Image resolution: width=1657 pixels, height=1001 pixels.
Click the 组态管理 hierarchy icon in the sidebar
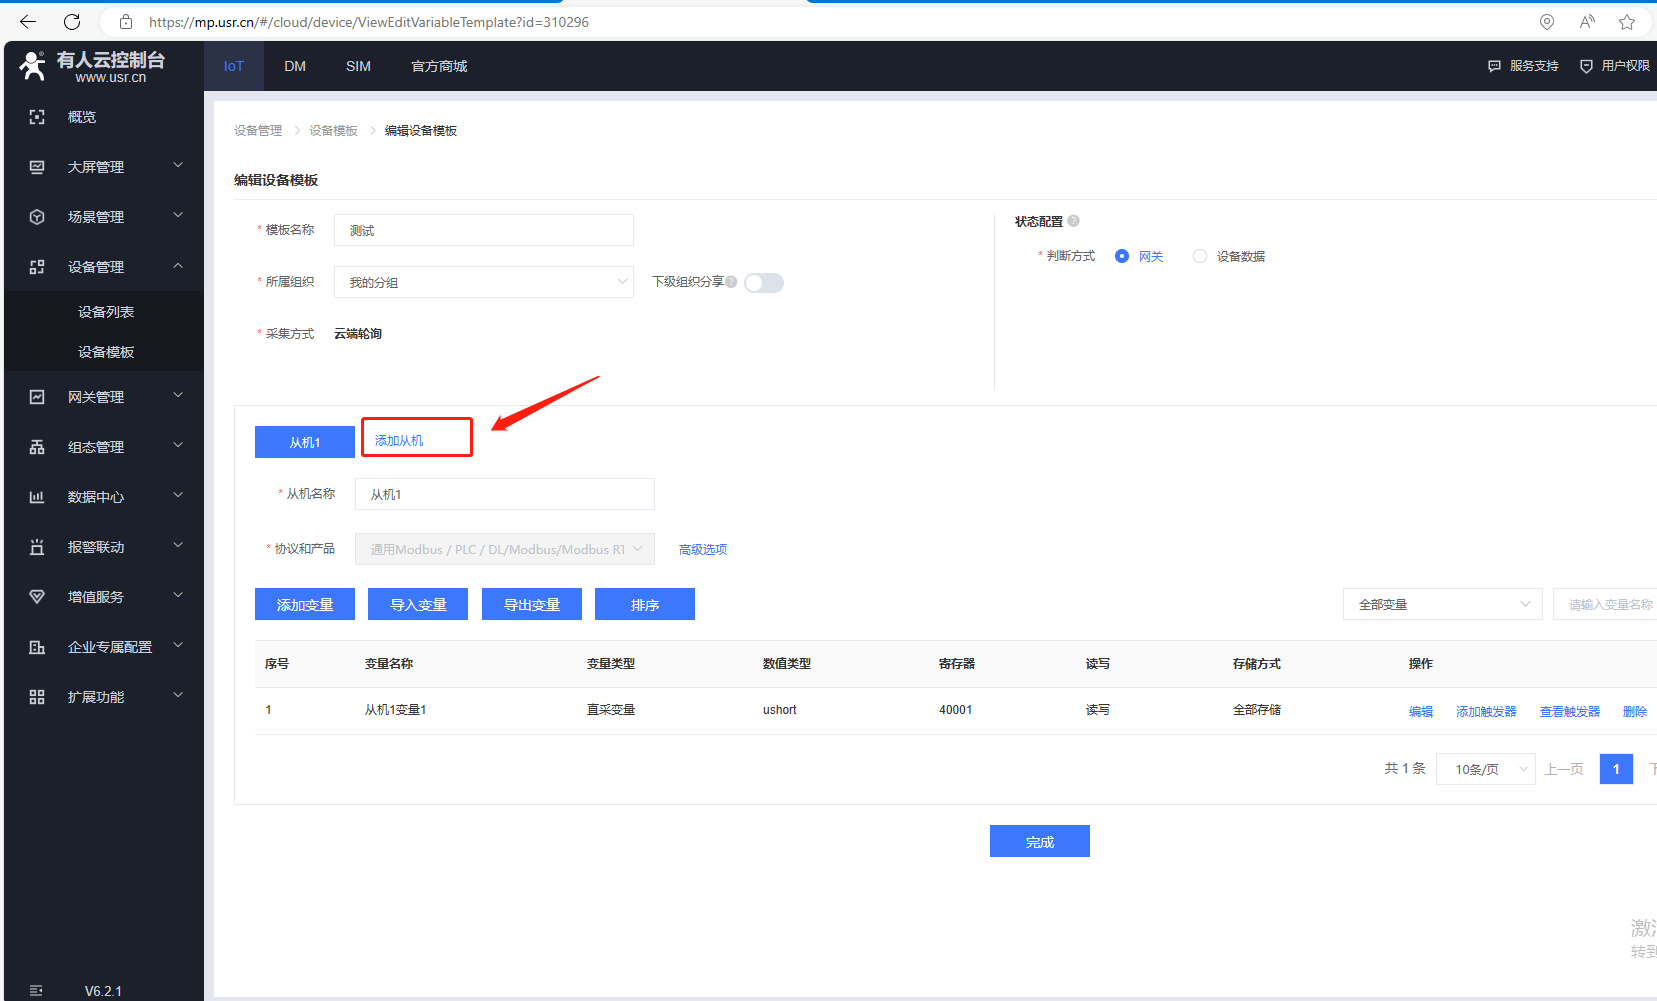click(37, 447)
